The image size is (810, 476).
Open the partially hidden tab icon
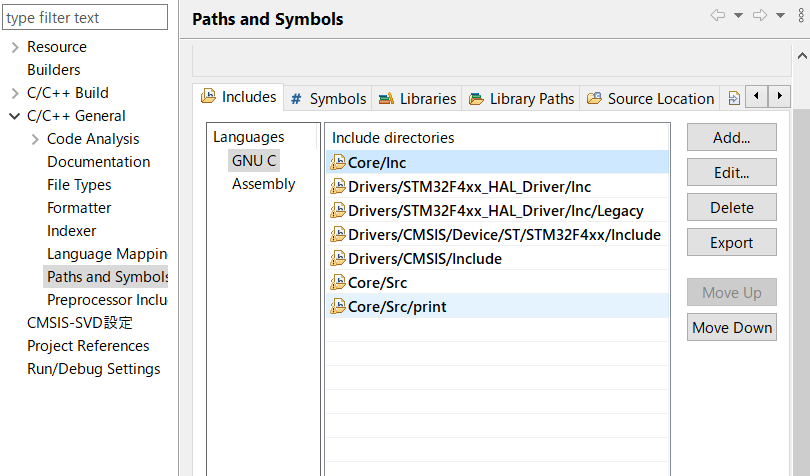[x=734, y=98]
